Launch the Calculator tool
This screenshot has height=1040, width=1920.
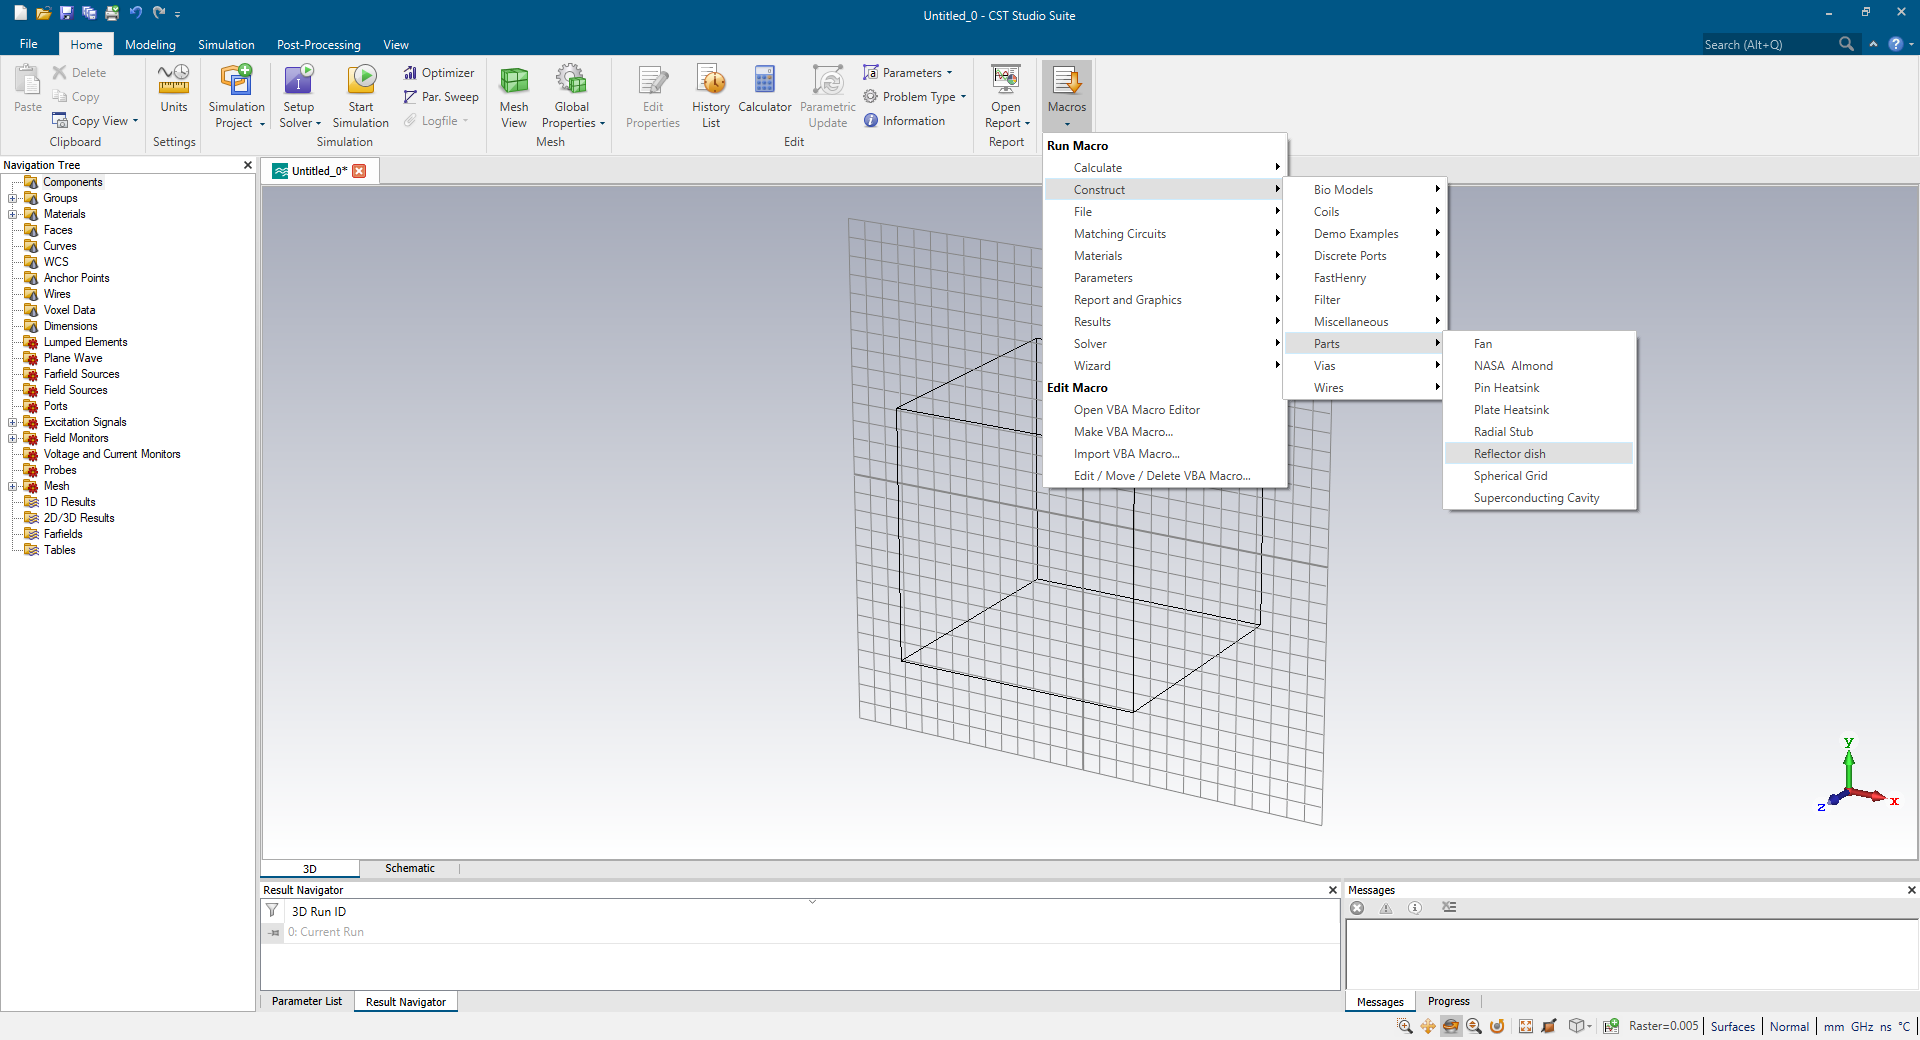point(764,80)
